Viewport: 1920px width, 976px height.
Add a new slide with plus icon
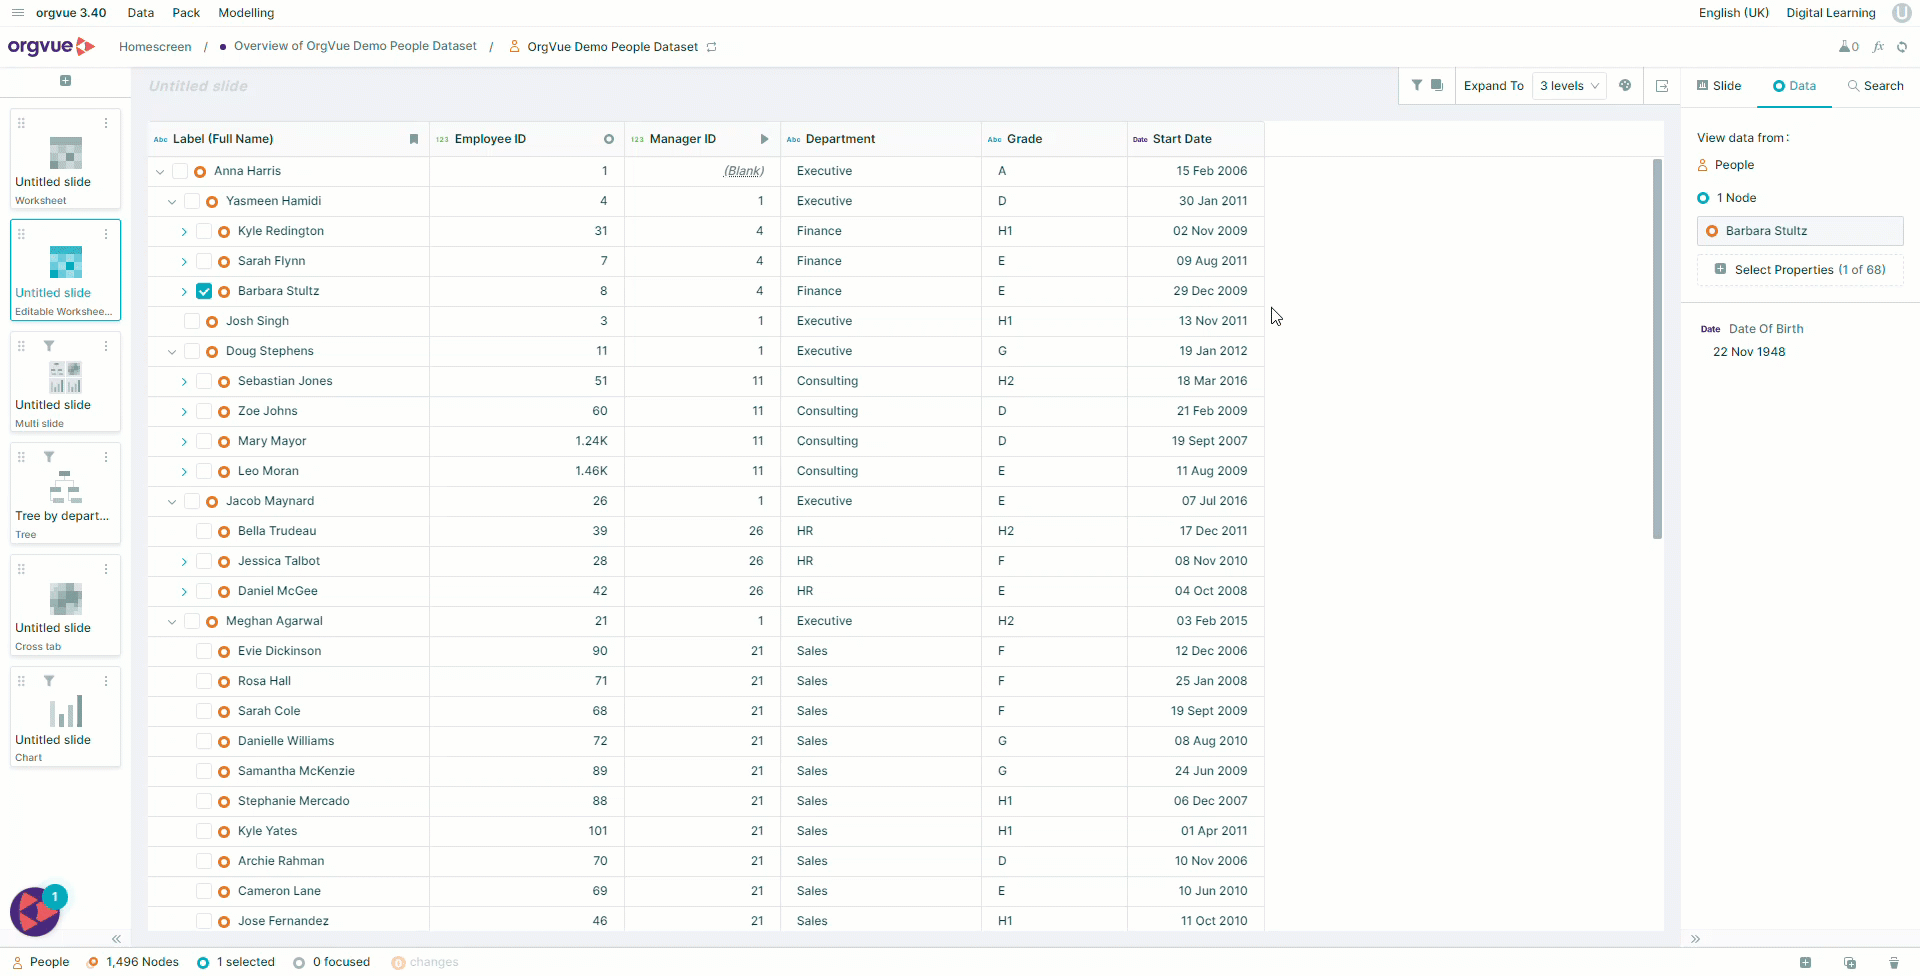coord(65,81)
